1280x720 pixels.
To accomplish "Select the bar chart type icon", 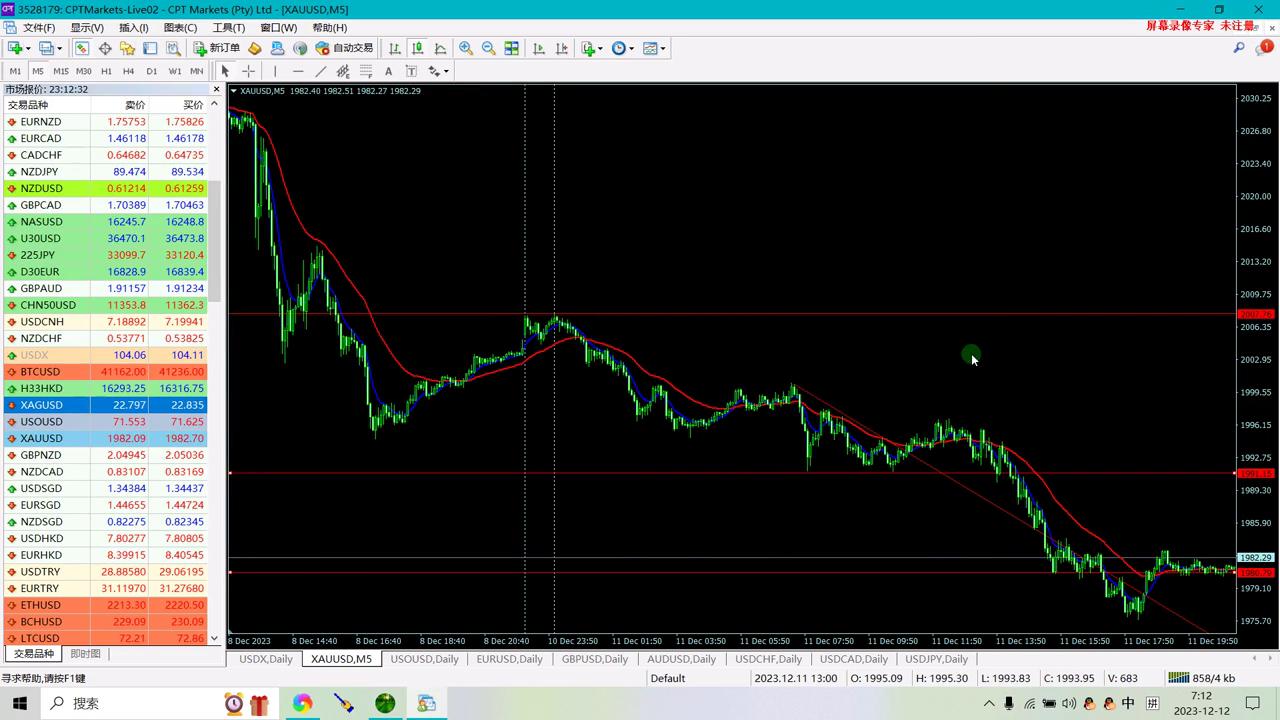I will 395,48.
